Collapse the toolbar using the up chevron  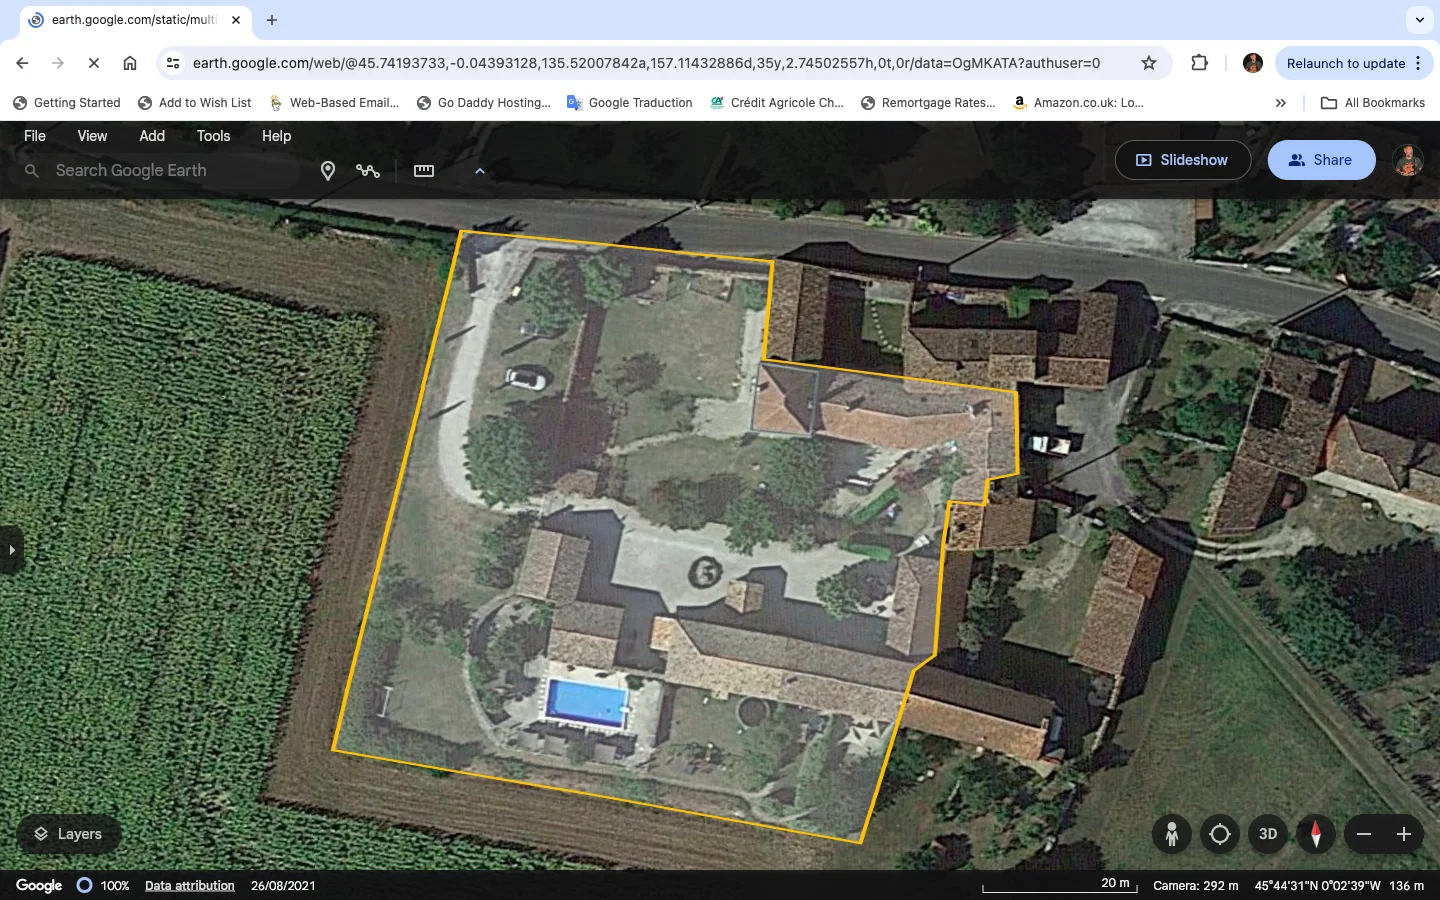(480, 171)
